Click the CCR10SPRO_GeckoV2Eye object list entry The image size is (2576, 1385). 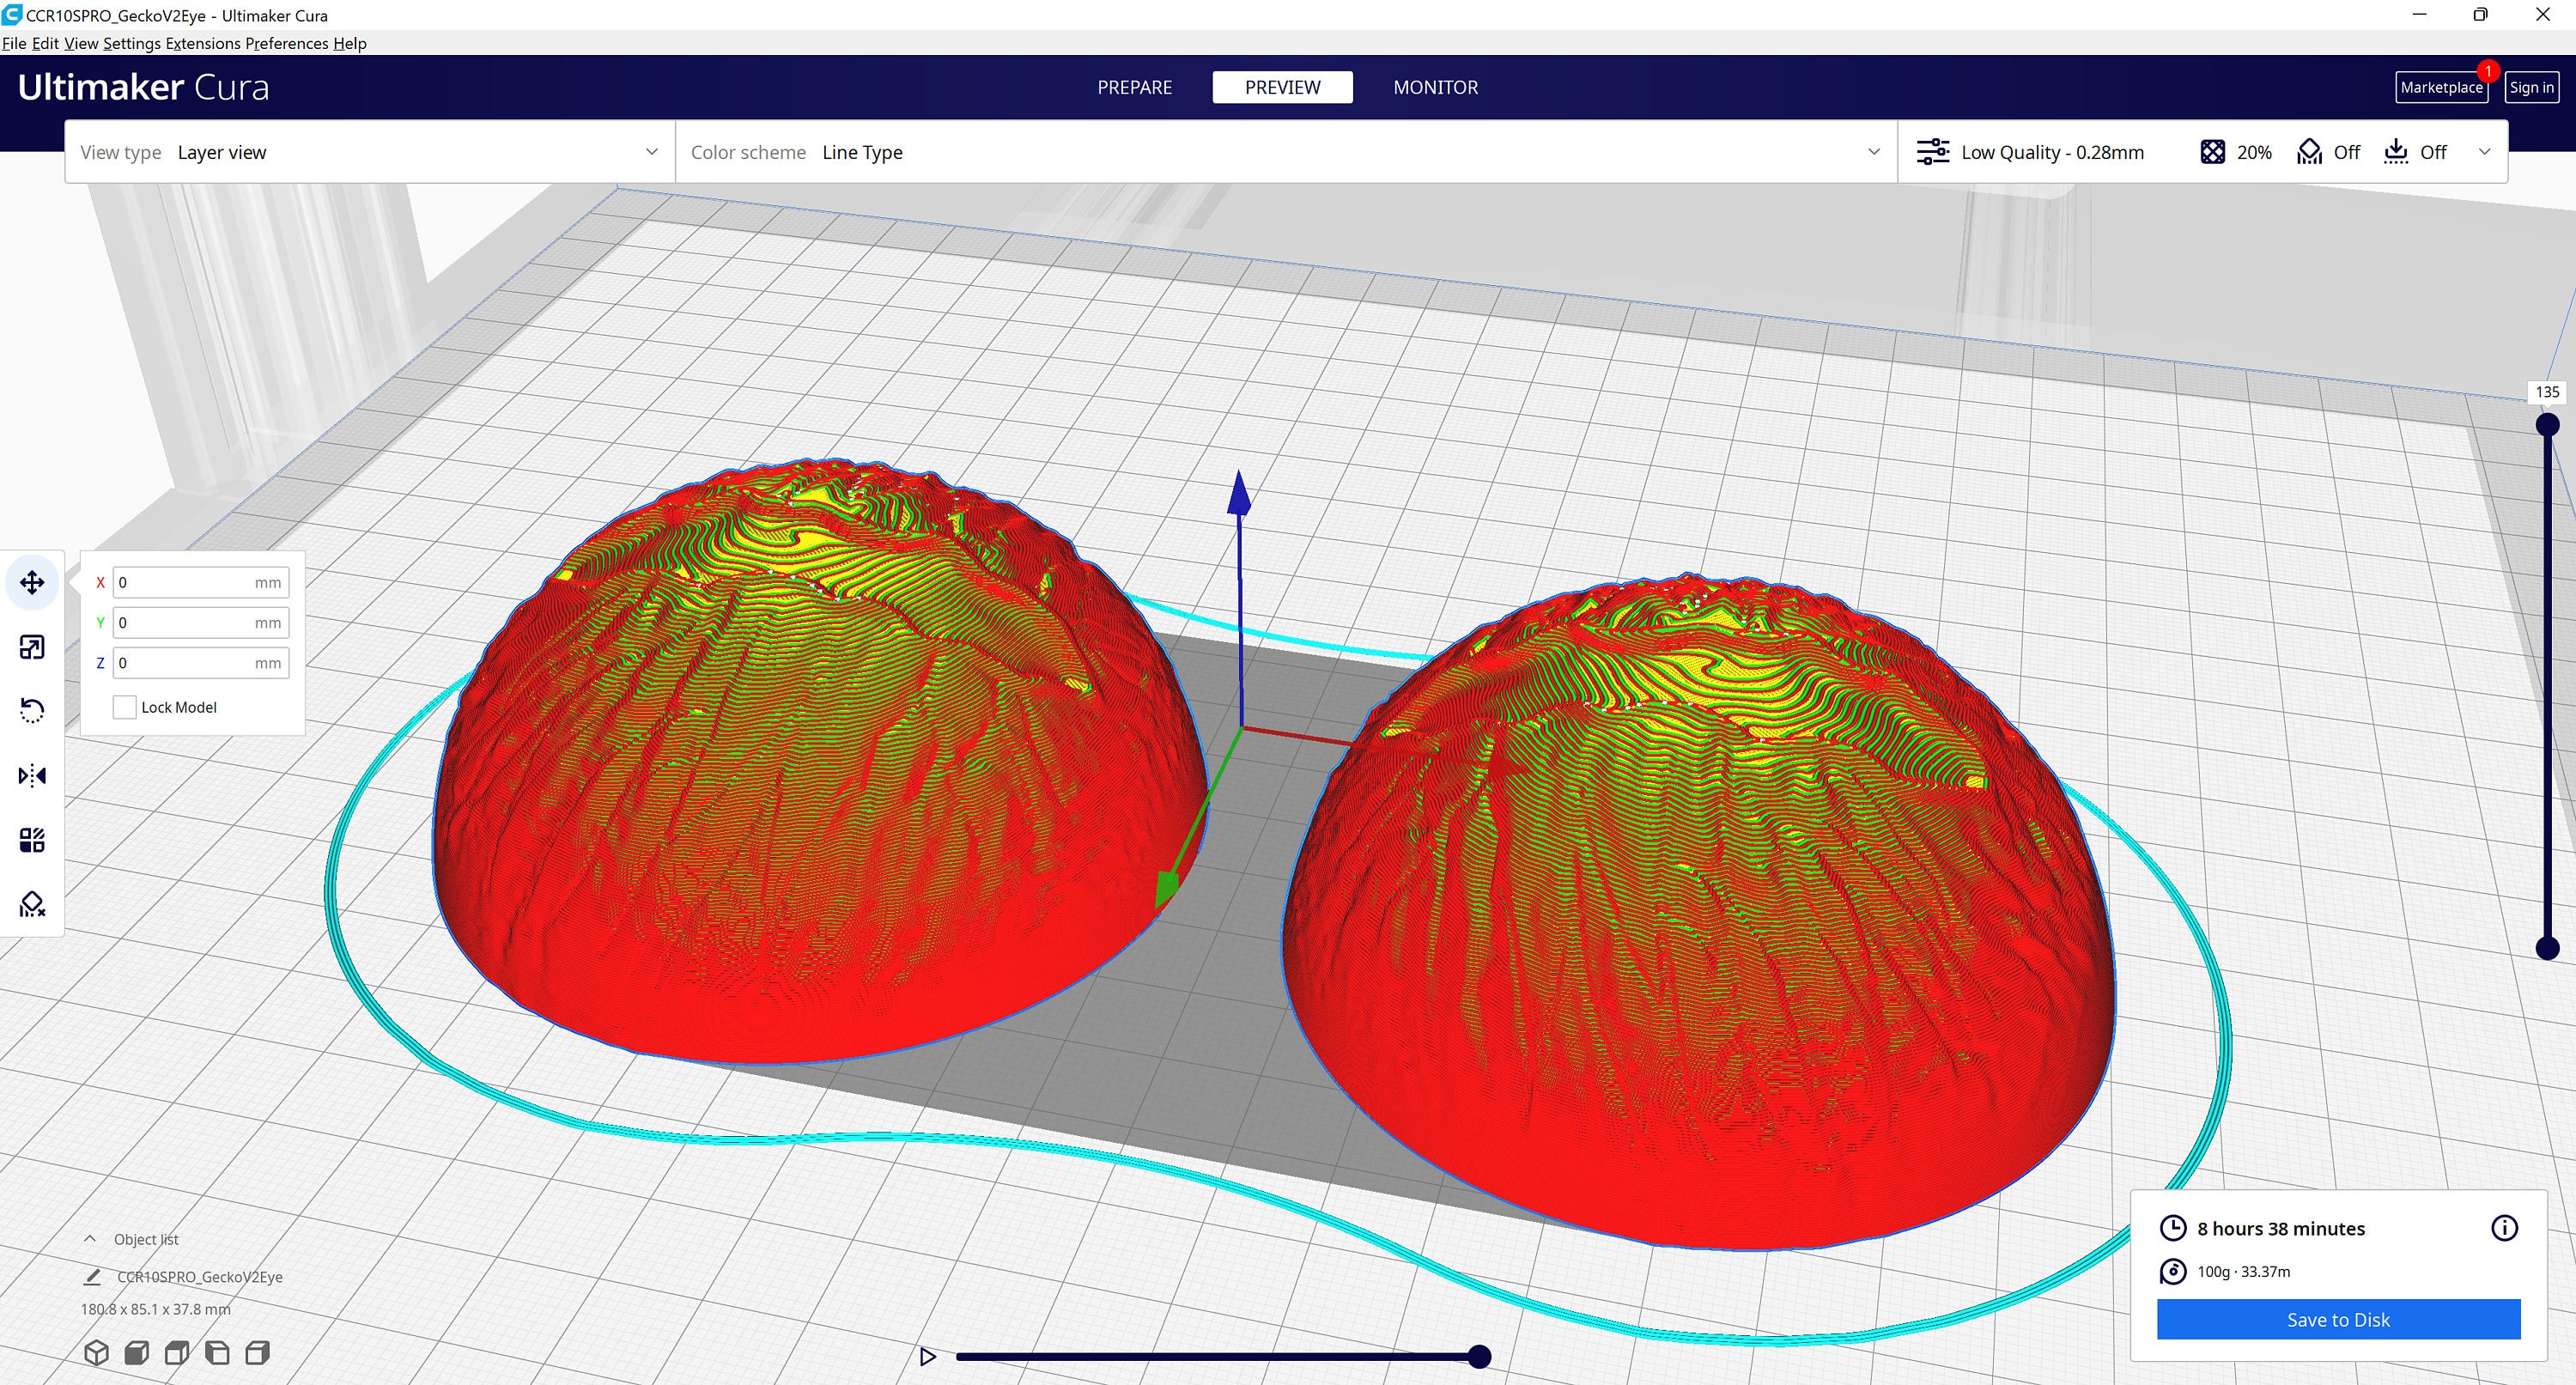(198, 1276)
